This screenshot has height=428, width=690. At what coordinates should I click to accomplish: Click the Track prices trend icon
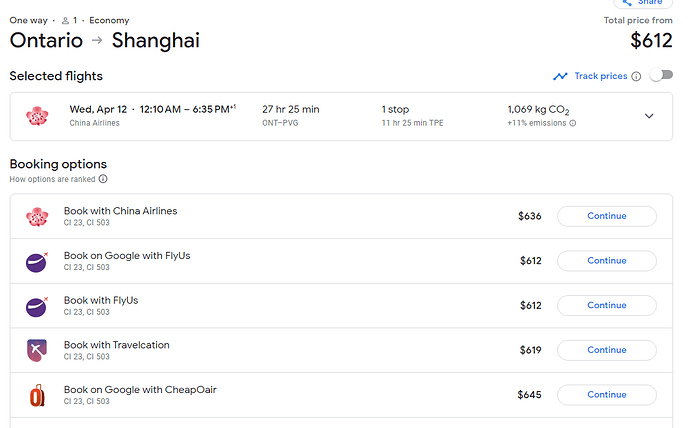click(560, 76)
